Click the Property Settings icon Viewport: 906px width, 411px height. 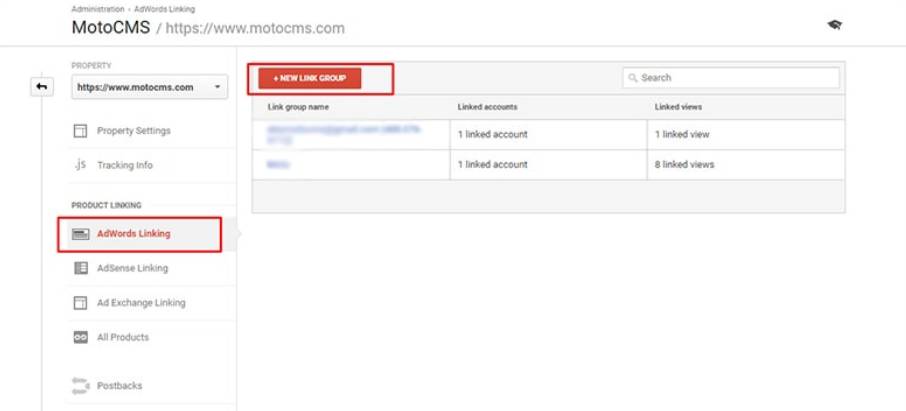[80, 131]
